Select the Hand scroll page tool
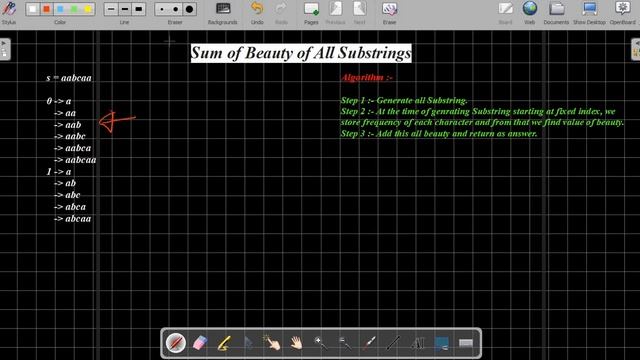This screenshot has width=640, height=360. (296, 343)
